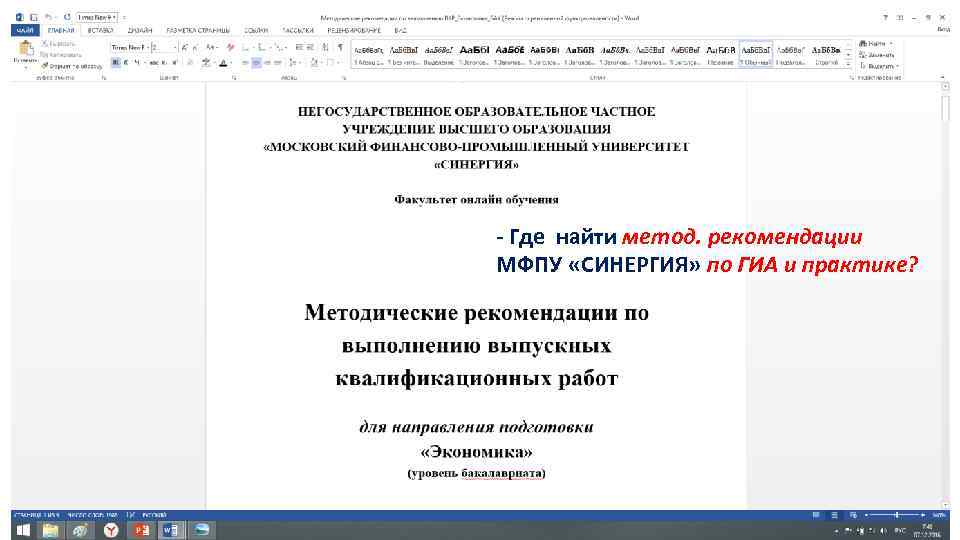Switch to Web Layout view in the status bar
The image size is (960, 540).
click(853, 516)
